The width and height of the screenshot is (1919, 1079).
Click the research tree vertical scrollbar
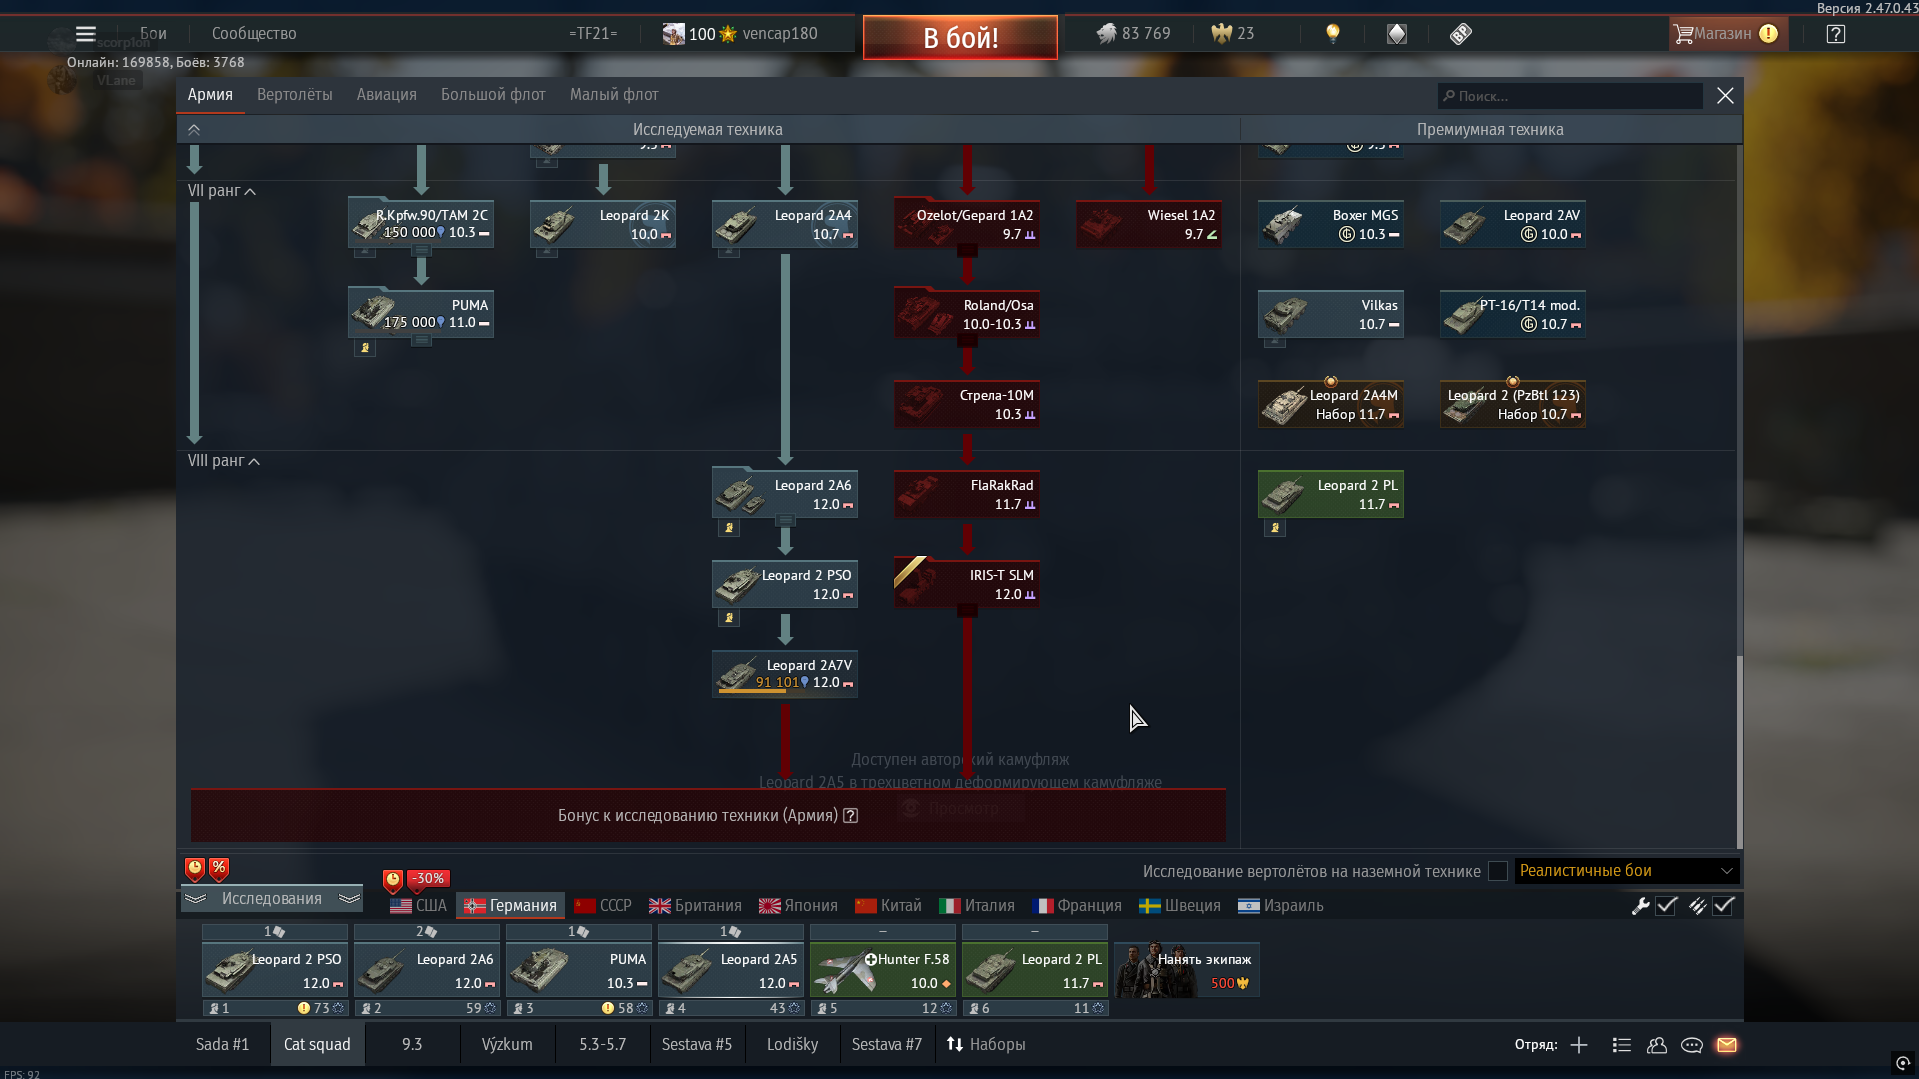click(1739, 752)
